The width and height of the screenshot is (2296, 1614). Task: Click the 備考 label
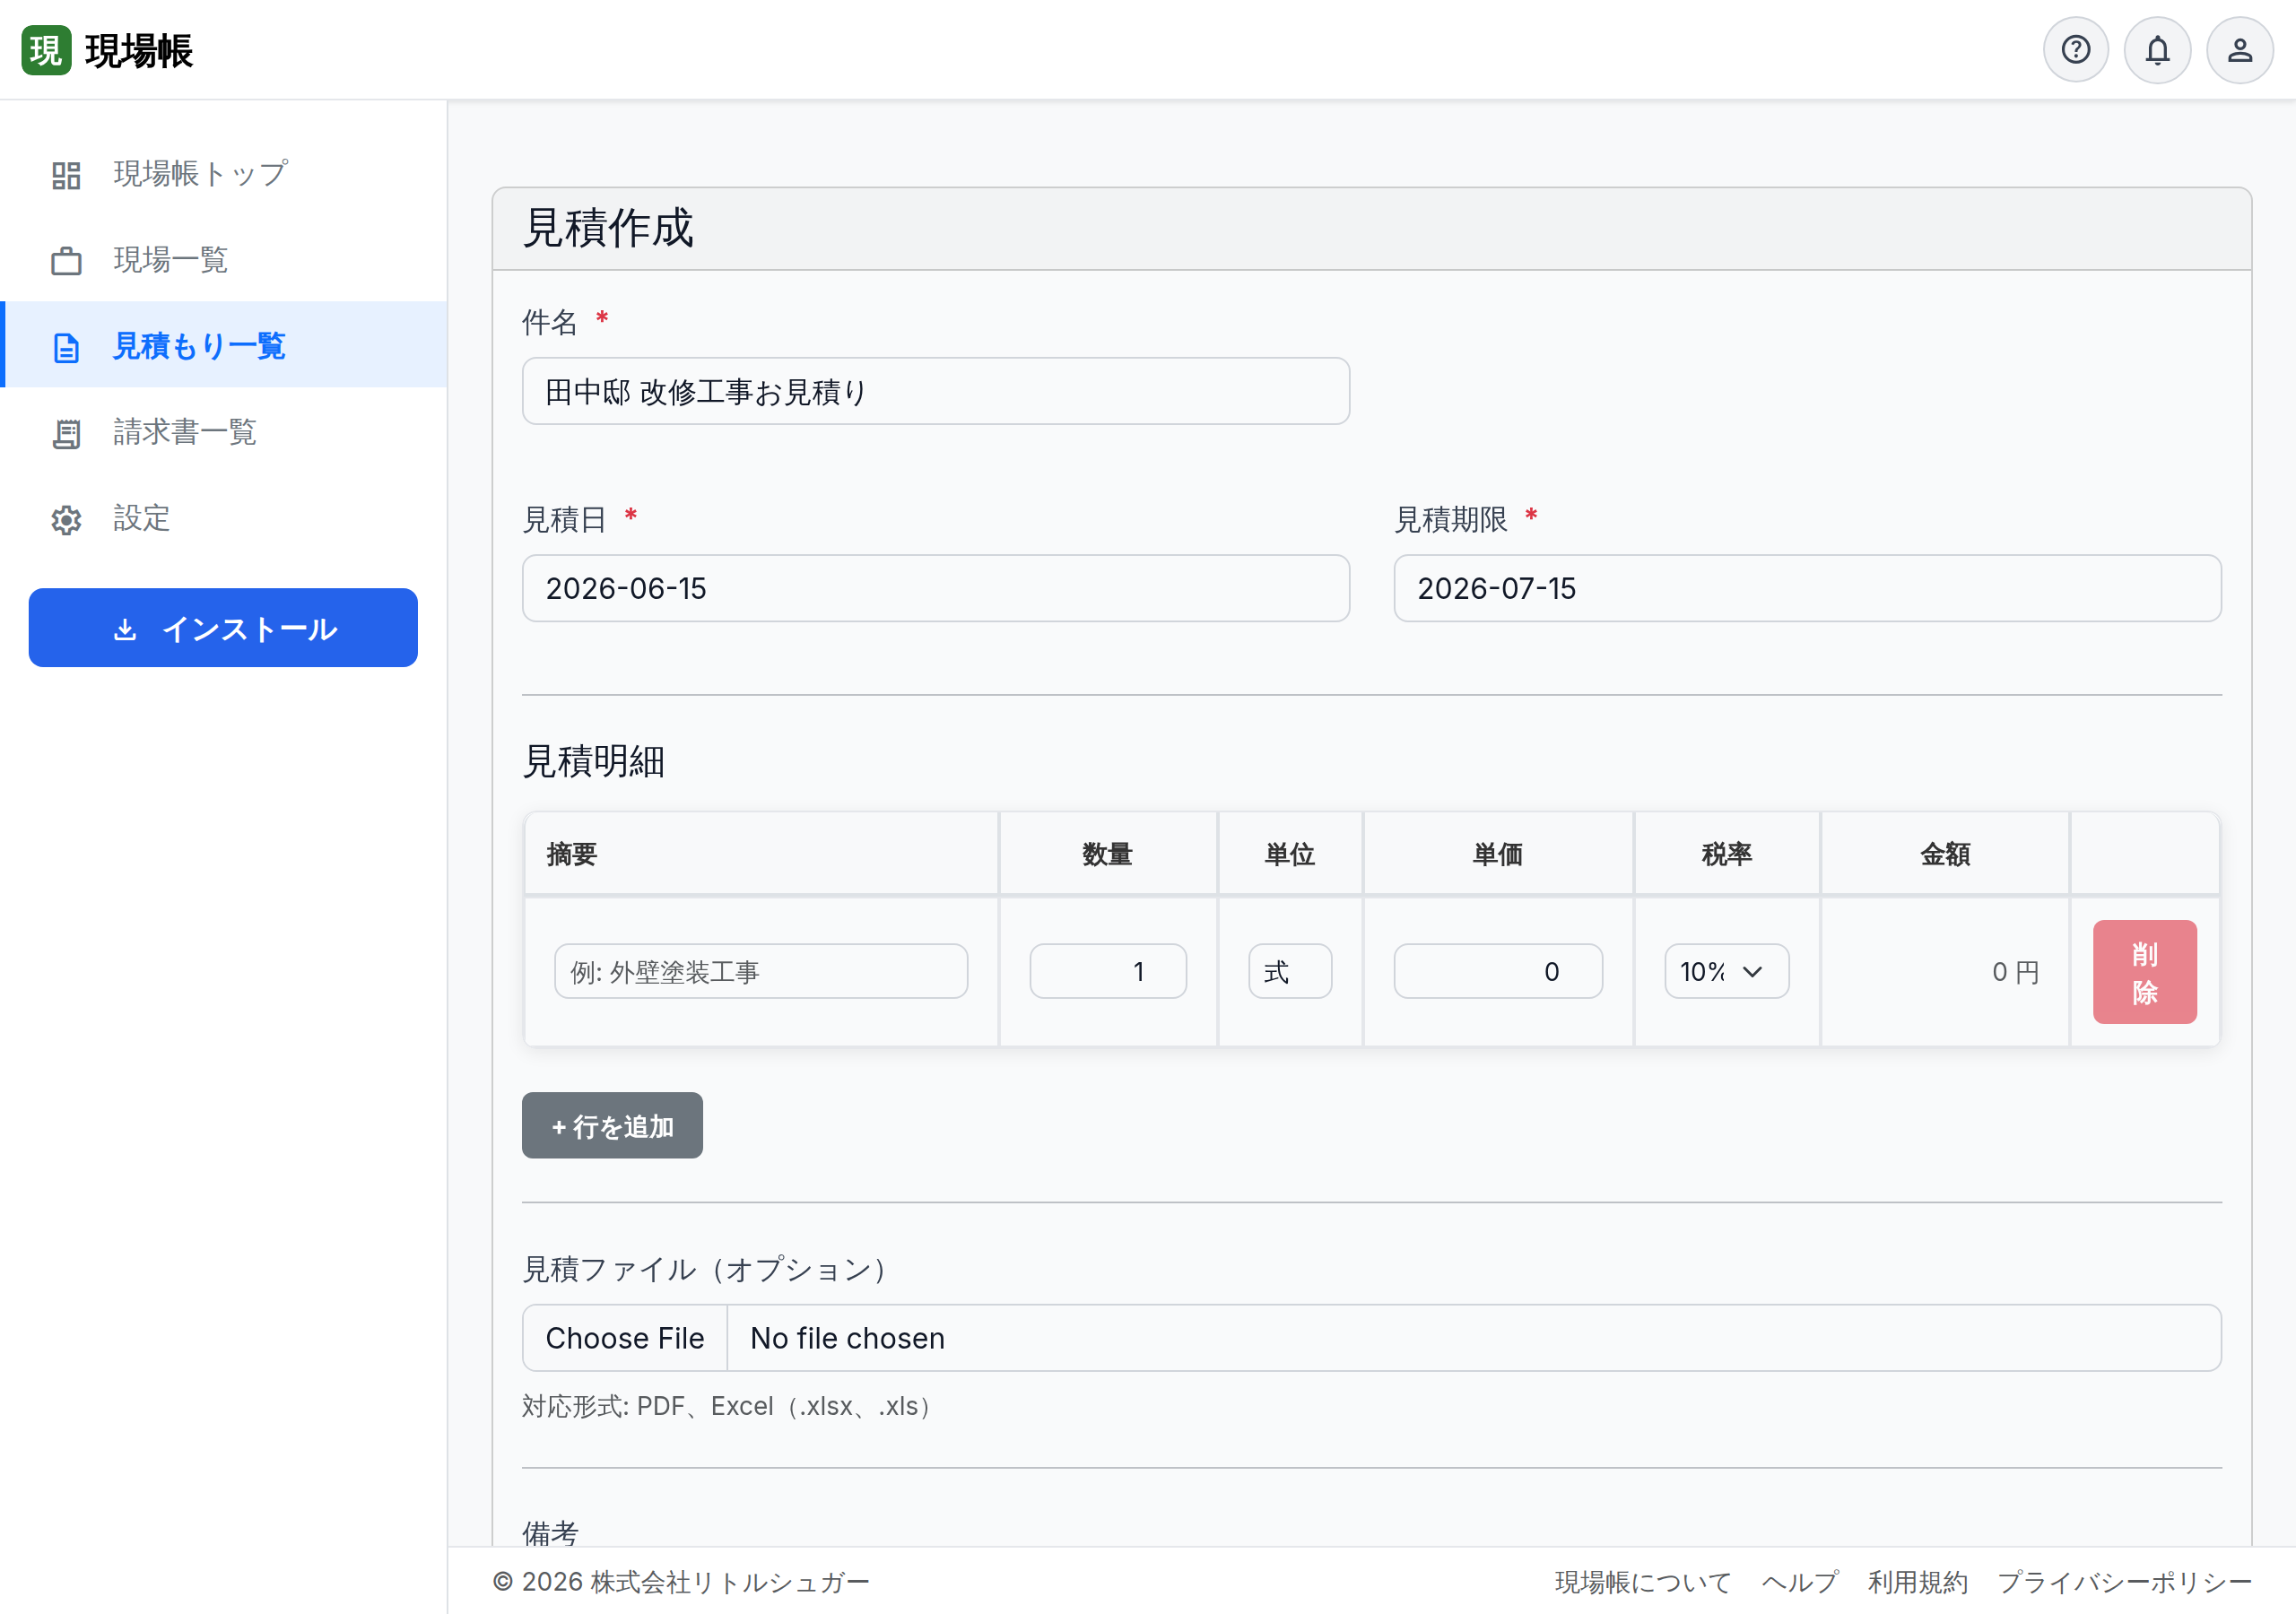click(550, 1532)
